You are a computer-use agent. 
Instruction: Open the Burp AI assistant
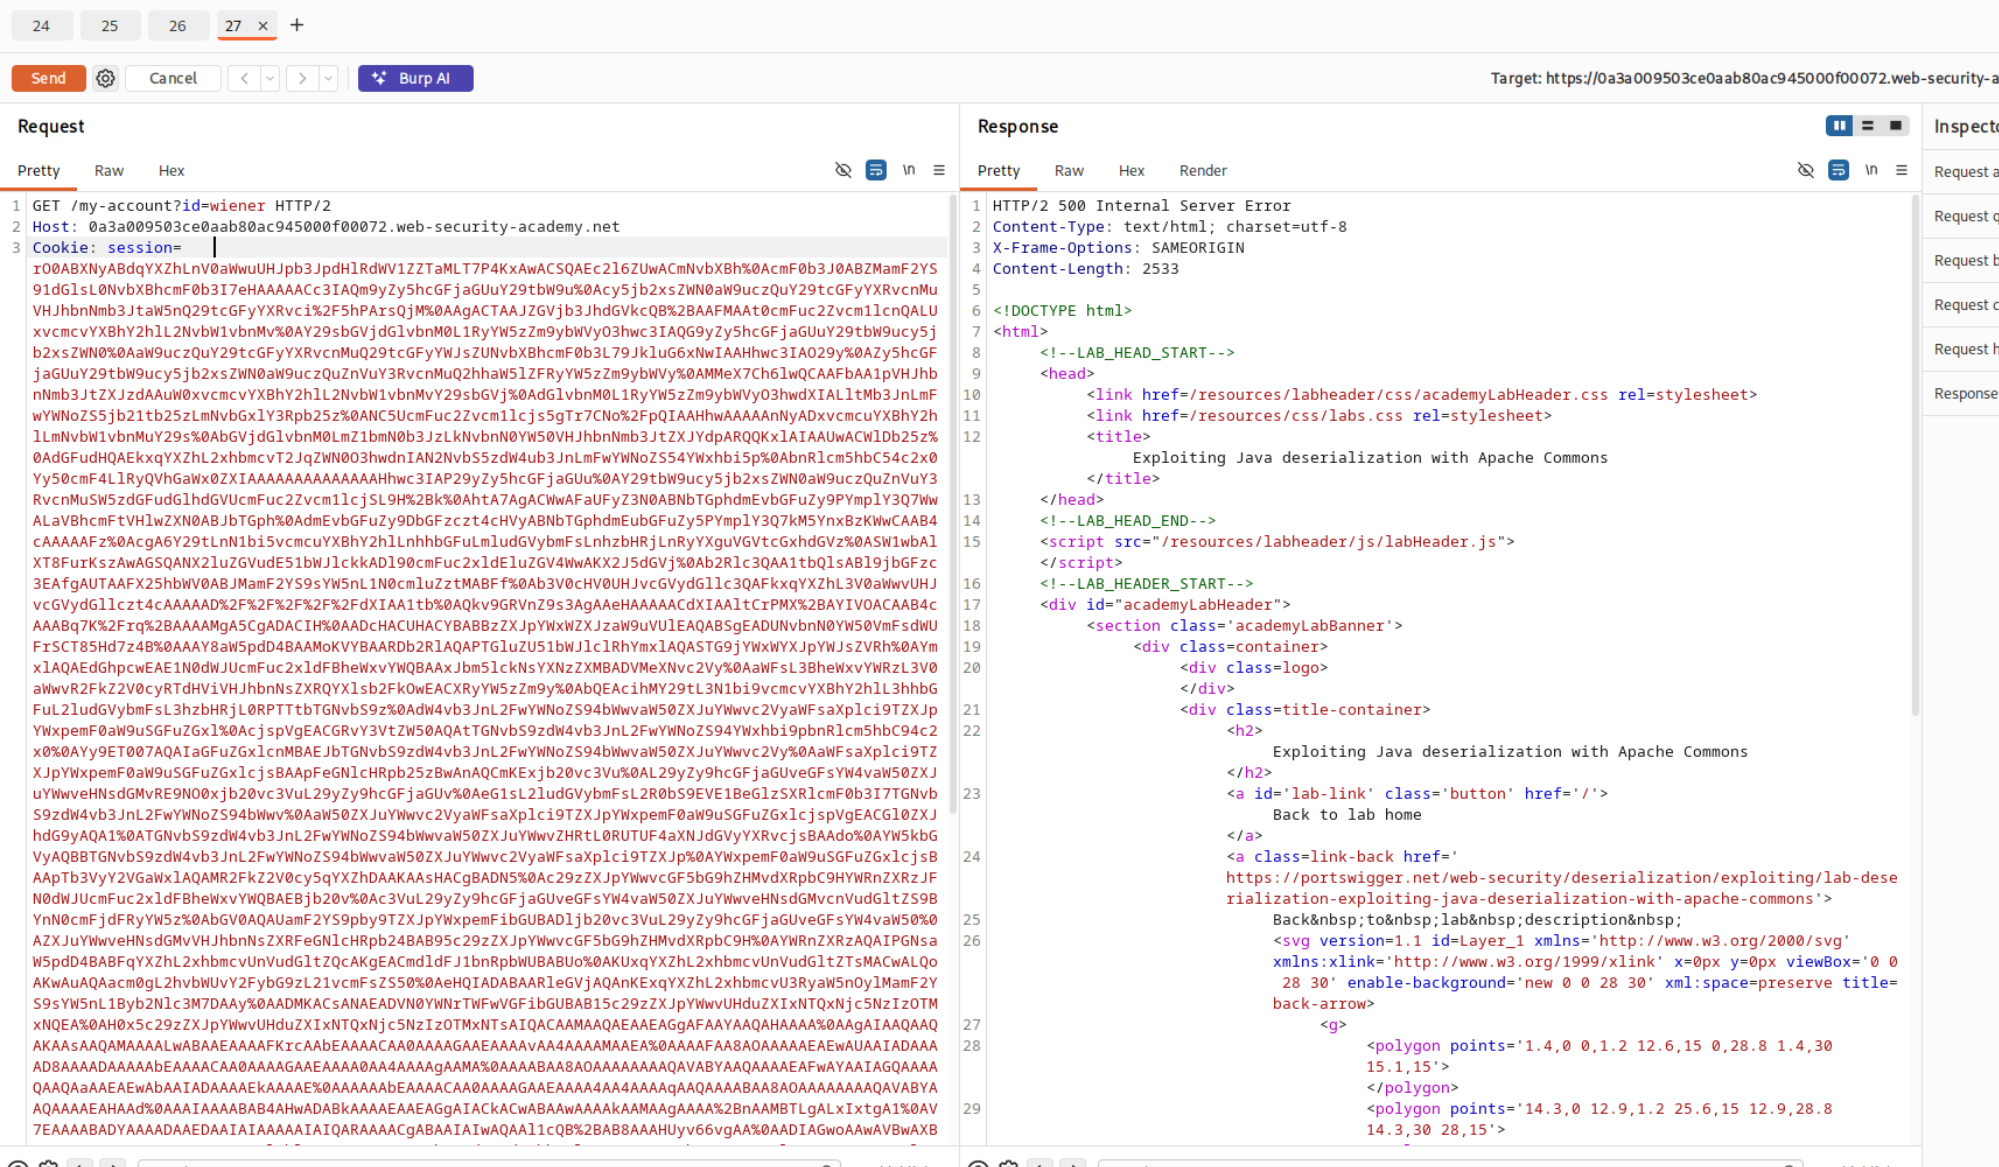pyautogui.click(x=416, y=78)
